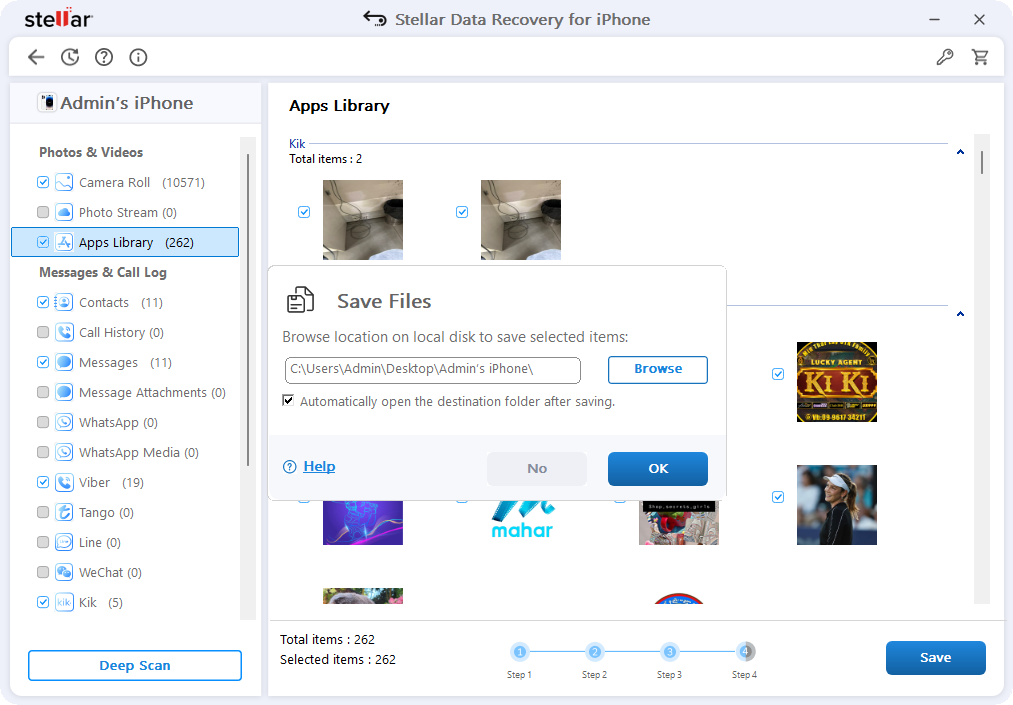Screen dimensions: 1013x705
Task: Click the Photo Stream cloud icon
Action: (64, 212)
